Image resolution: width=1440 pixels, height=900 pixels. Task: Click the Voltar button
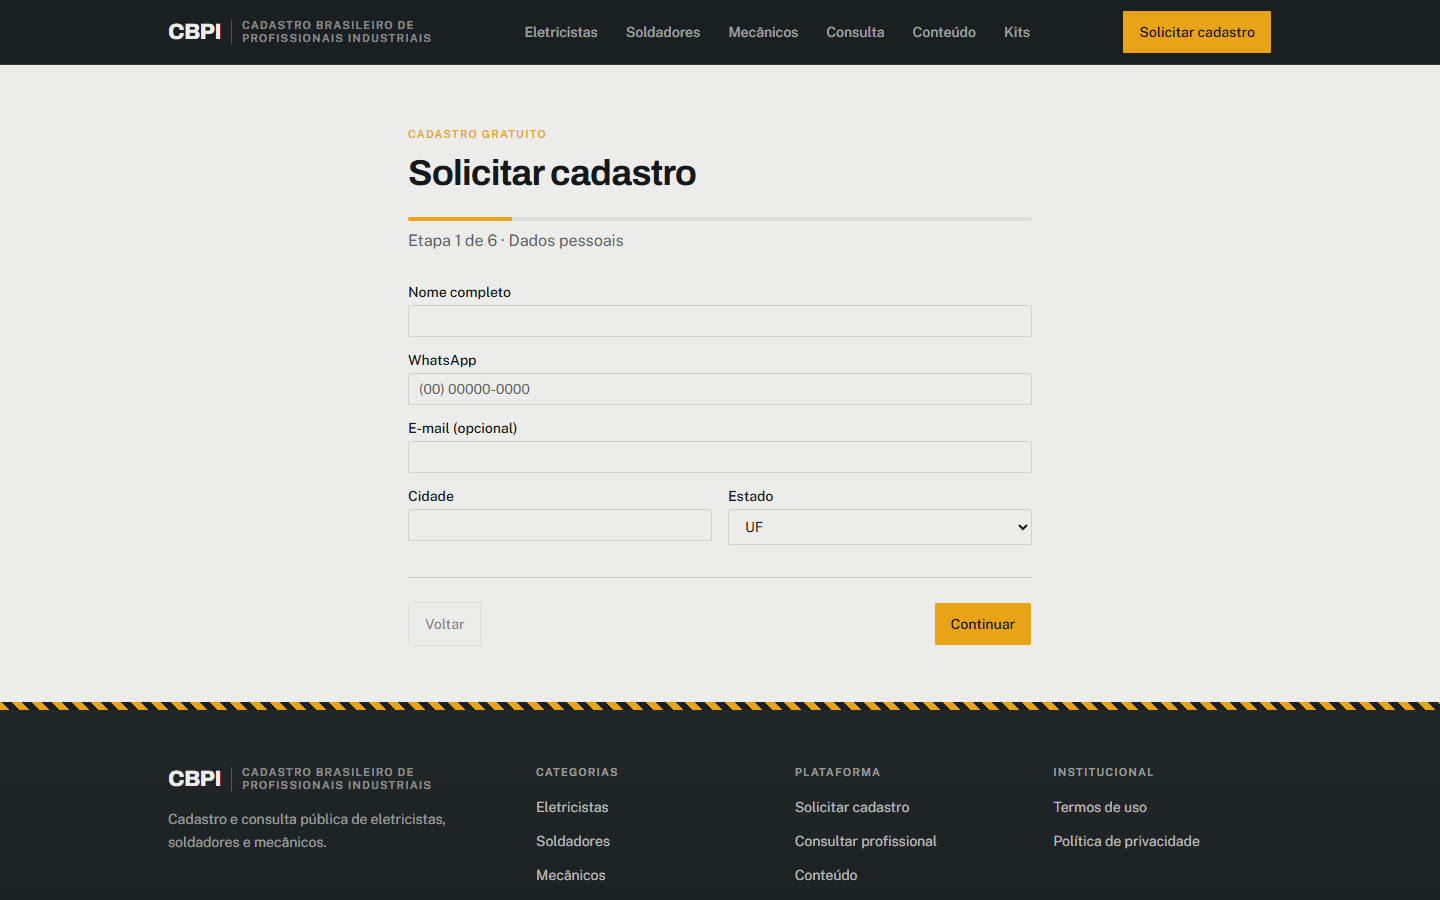click(x=444, y=624)
